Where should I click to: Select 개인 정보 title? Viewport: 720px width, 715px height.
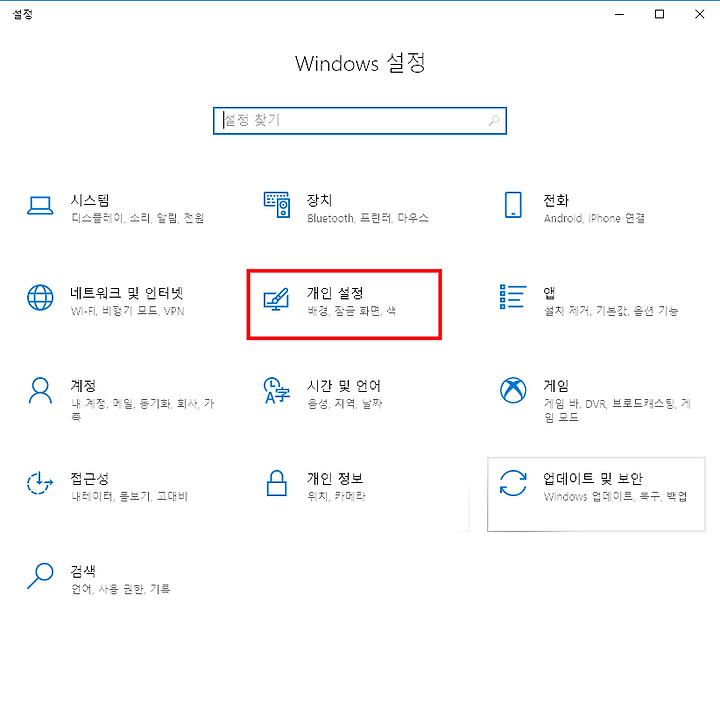point(335,479)
